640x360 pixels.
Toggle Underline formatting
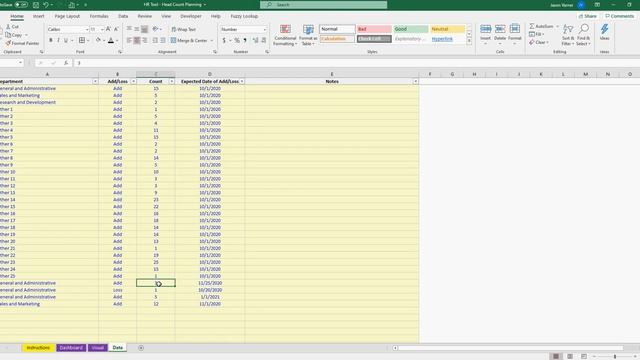point(66,40)
